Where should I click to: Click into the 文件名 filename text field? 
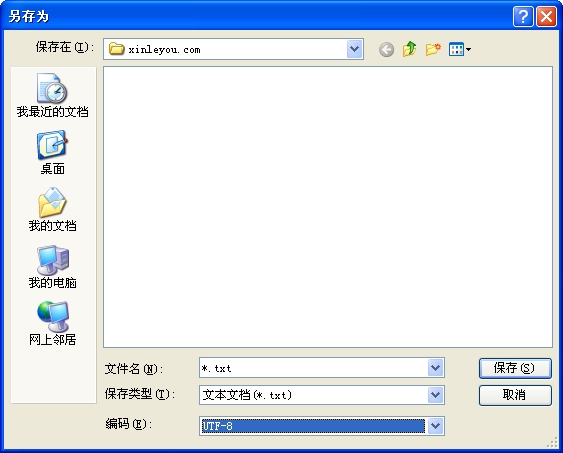tap(313, 368)
